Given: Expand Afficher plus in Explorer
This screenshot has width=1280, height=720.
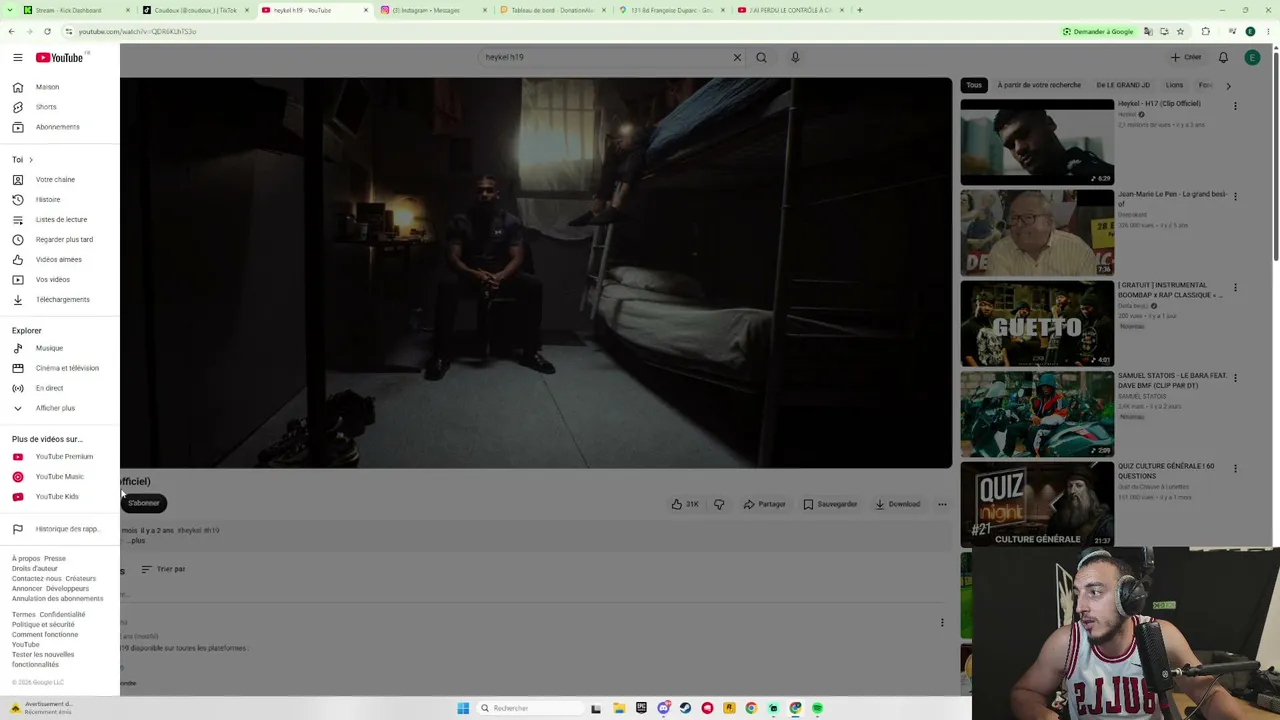Looking at the screenshot, I should [55, 408].
